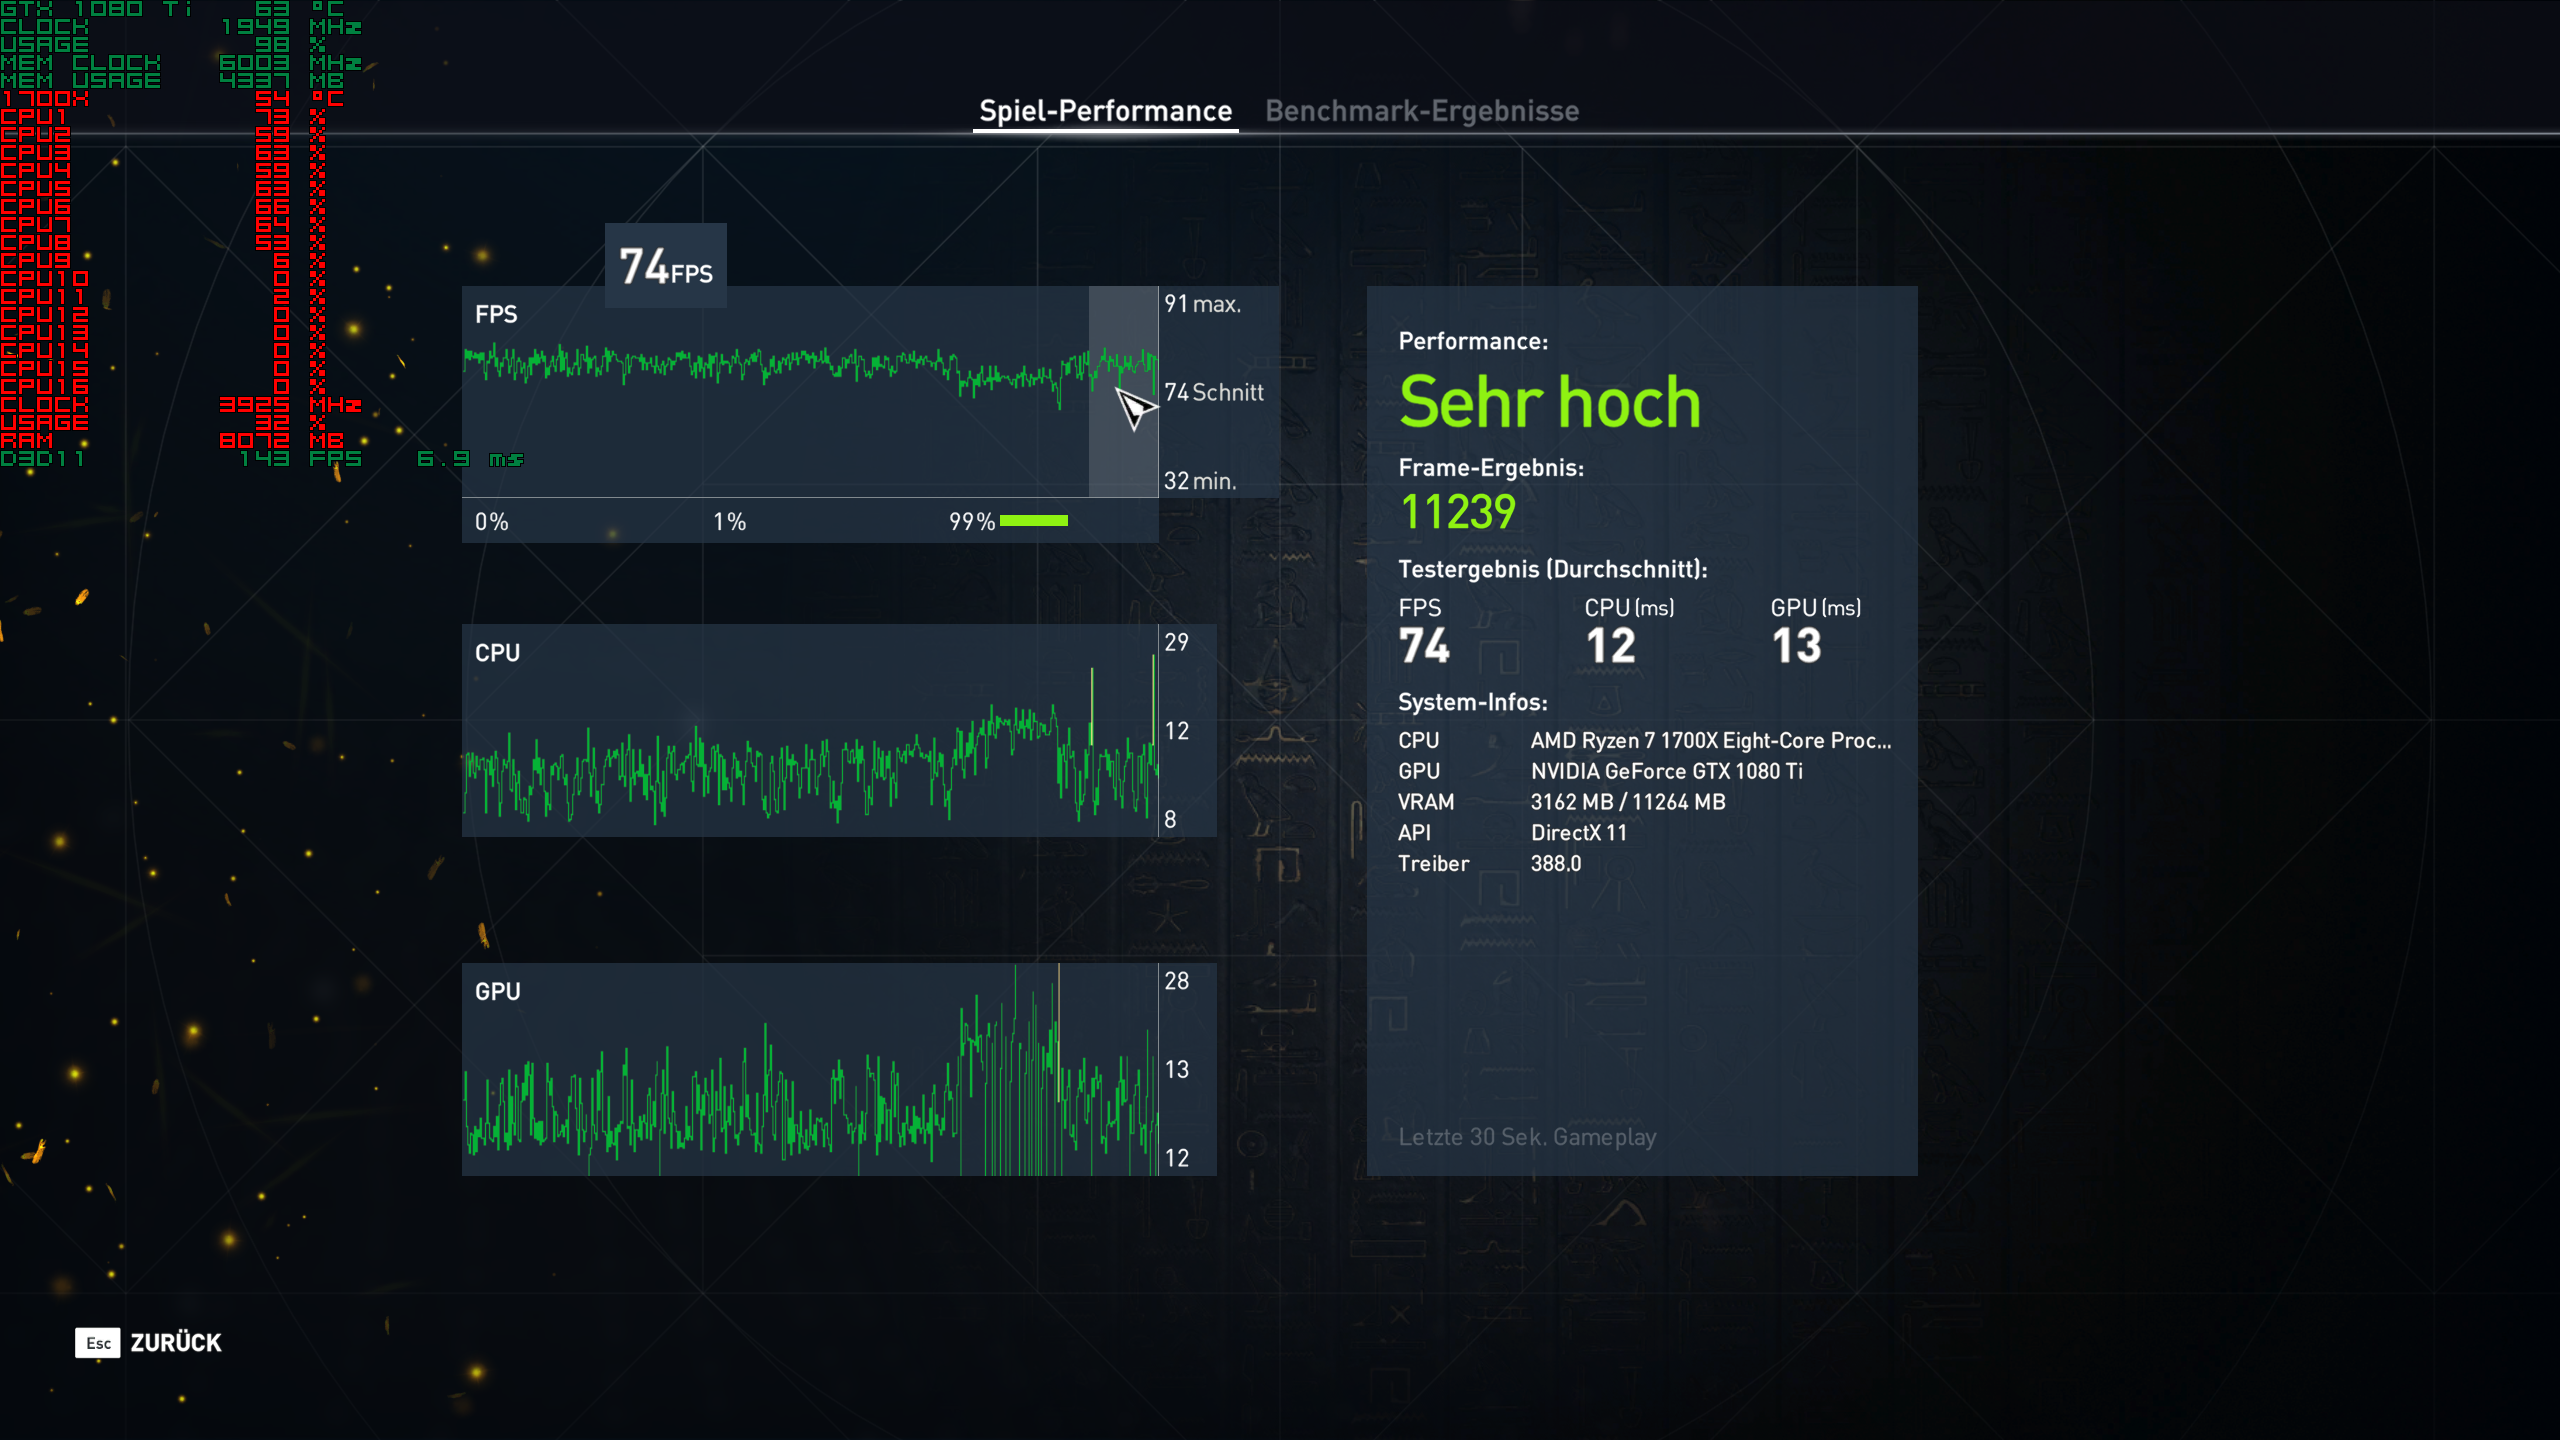
Task: Click the 91 max. FPS label
Action: click(x=1202, y=304)
